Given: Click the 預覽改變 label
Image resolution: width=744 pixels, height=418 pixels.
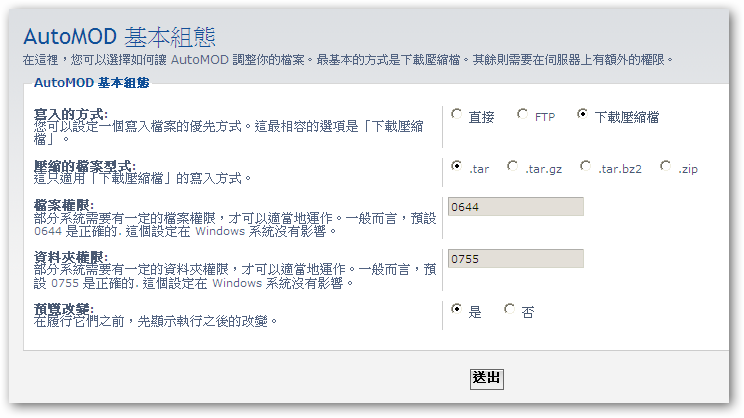Looking at the screenshot, I should 64,308.
